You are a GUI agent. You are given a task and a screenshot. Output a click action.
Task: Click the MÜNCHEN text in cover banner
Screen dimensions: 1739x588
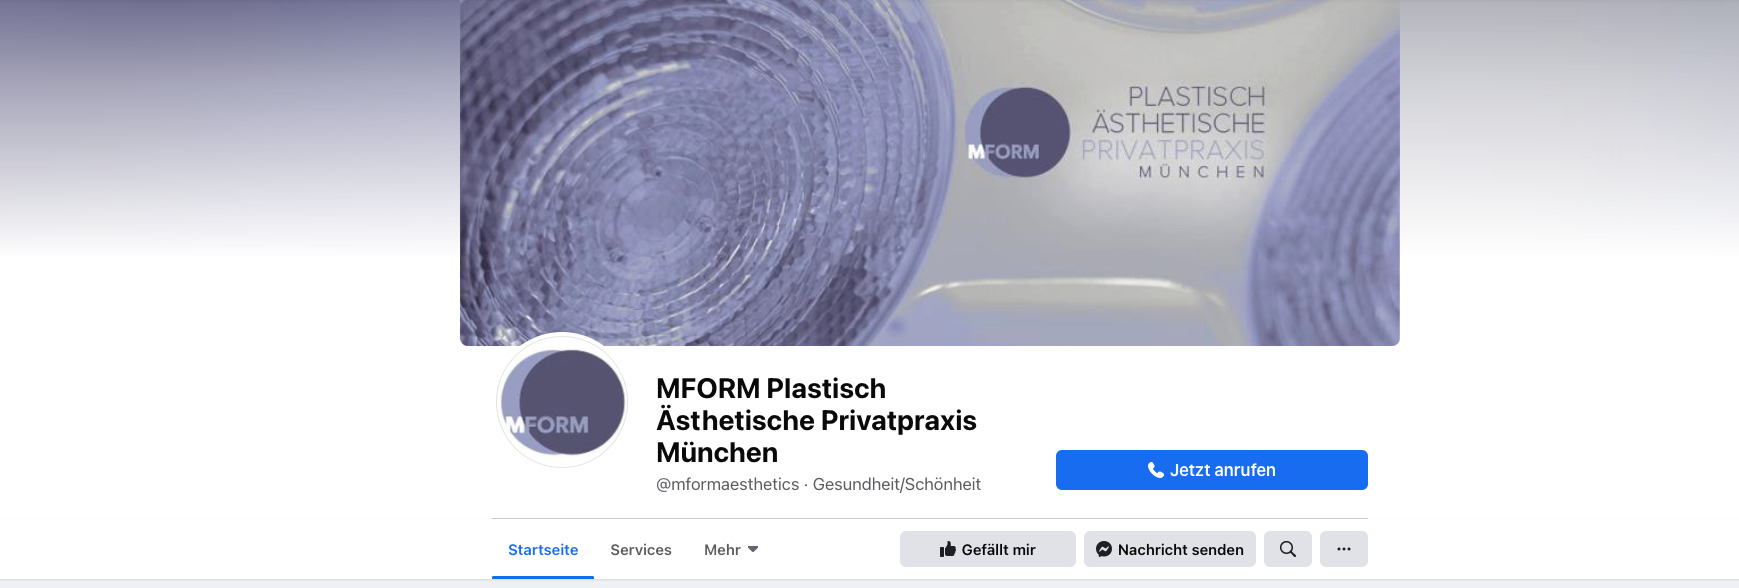click(x=1202, y=172)
